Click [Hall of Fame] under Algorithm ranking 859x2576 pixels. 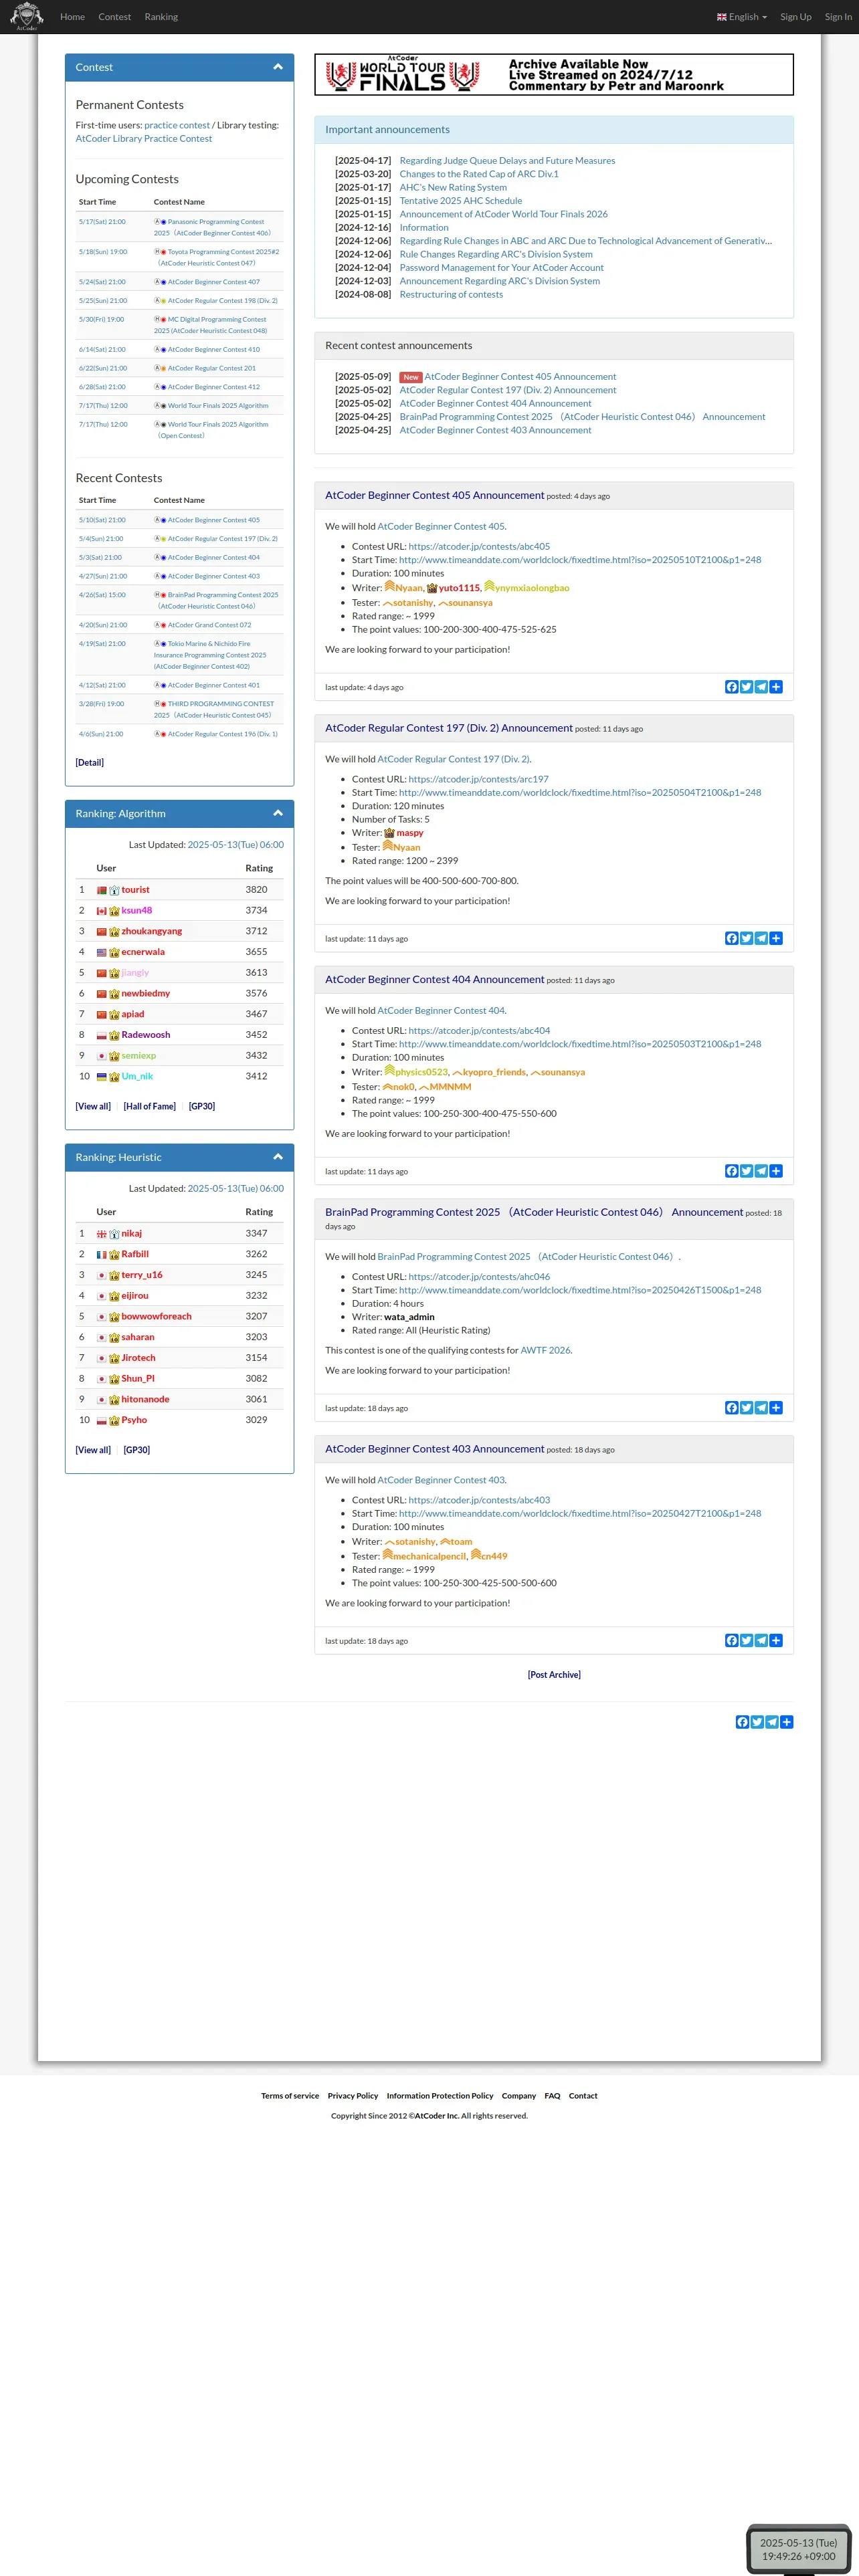click(150, 1106)
